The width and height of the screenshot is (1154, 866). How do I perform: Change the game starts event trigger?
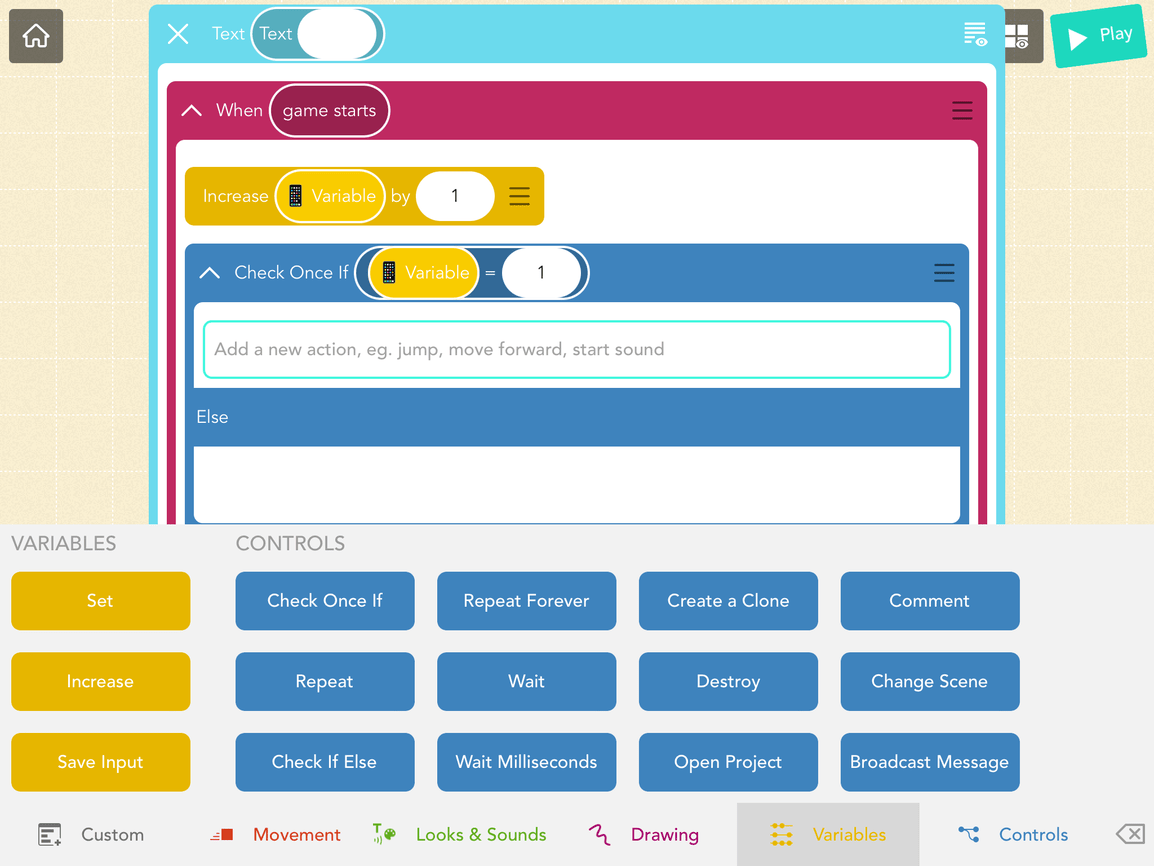329,110
